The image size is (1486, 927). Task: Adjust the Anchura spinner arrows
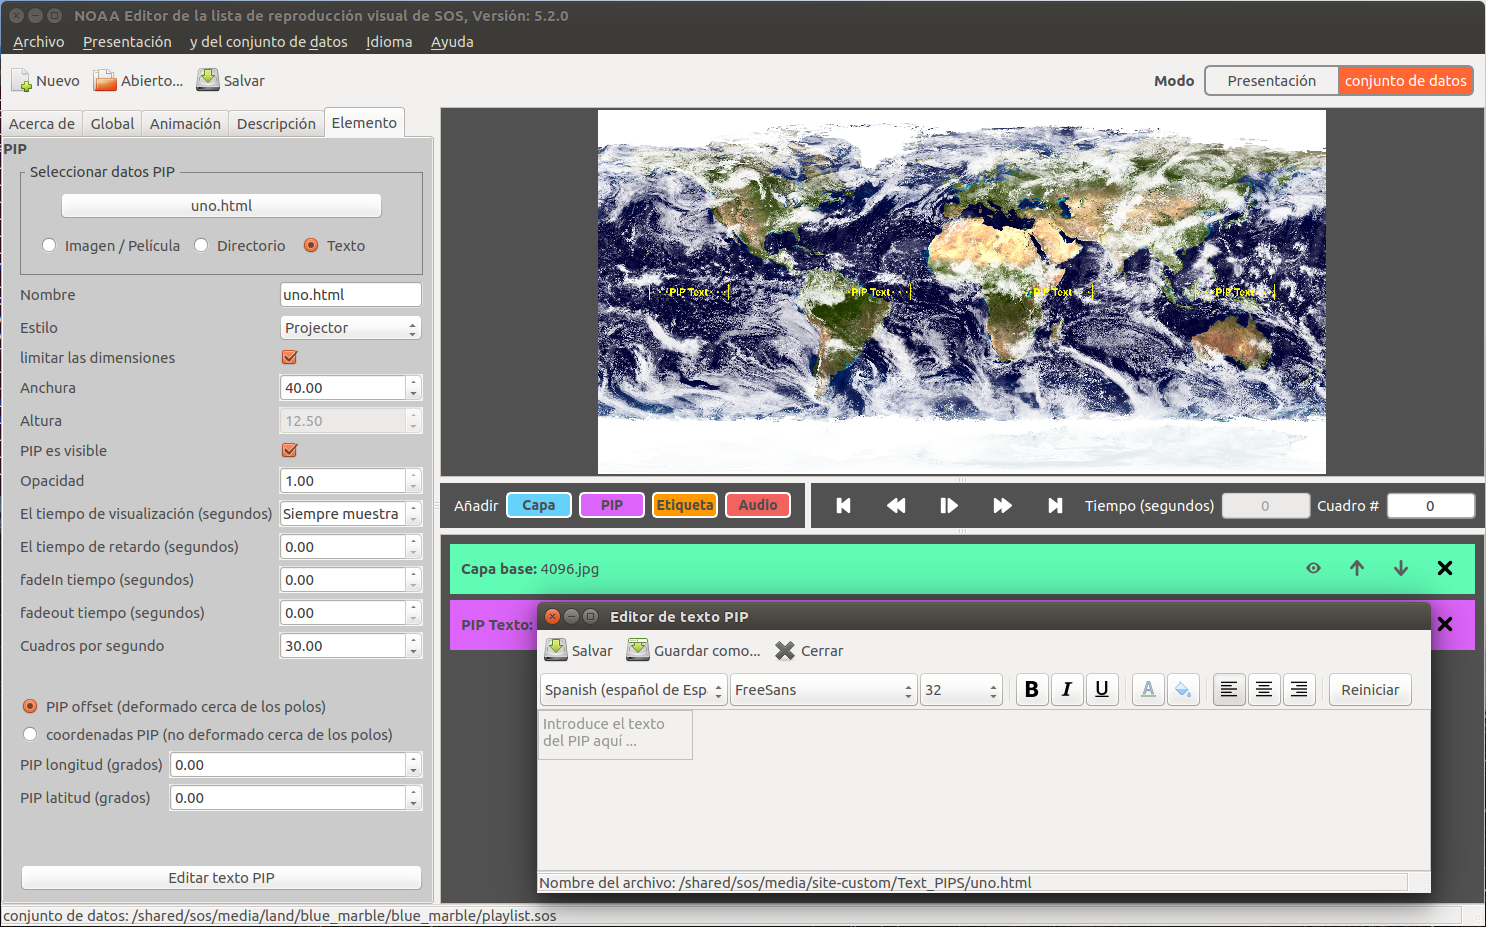[x=413, y=388]
